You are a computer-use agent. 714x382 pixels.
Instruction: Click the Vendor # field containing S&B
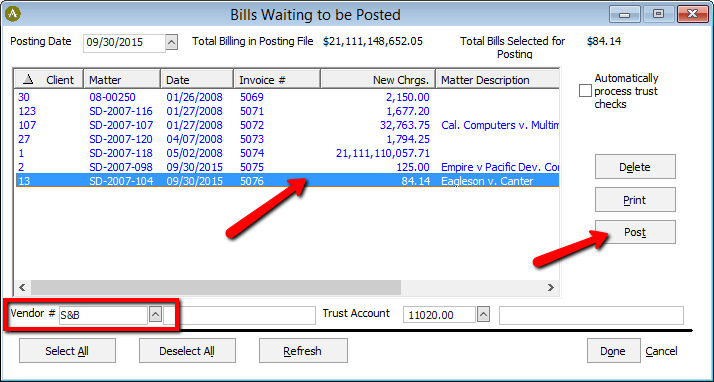[103, 315]
